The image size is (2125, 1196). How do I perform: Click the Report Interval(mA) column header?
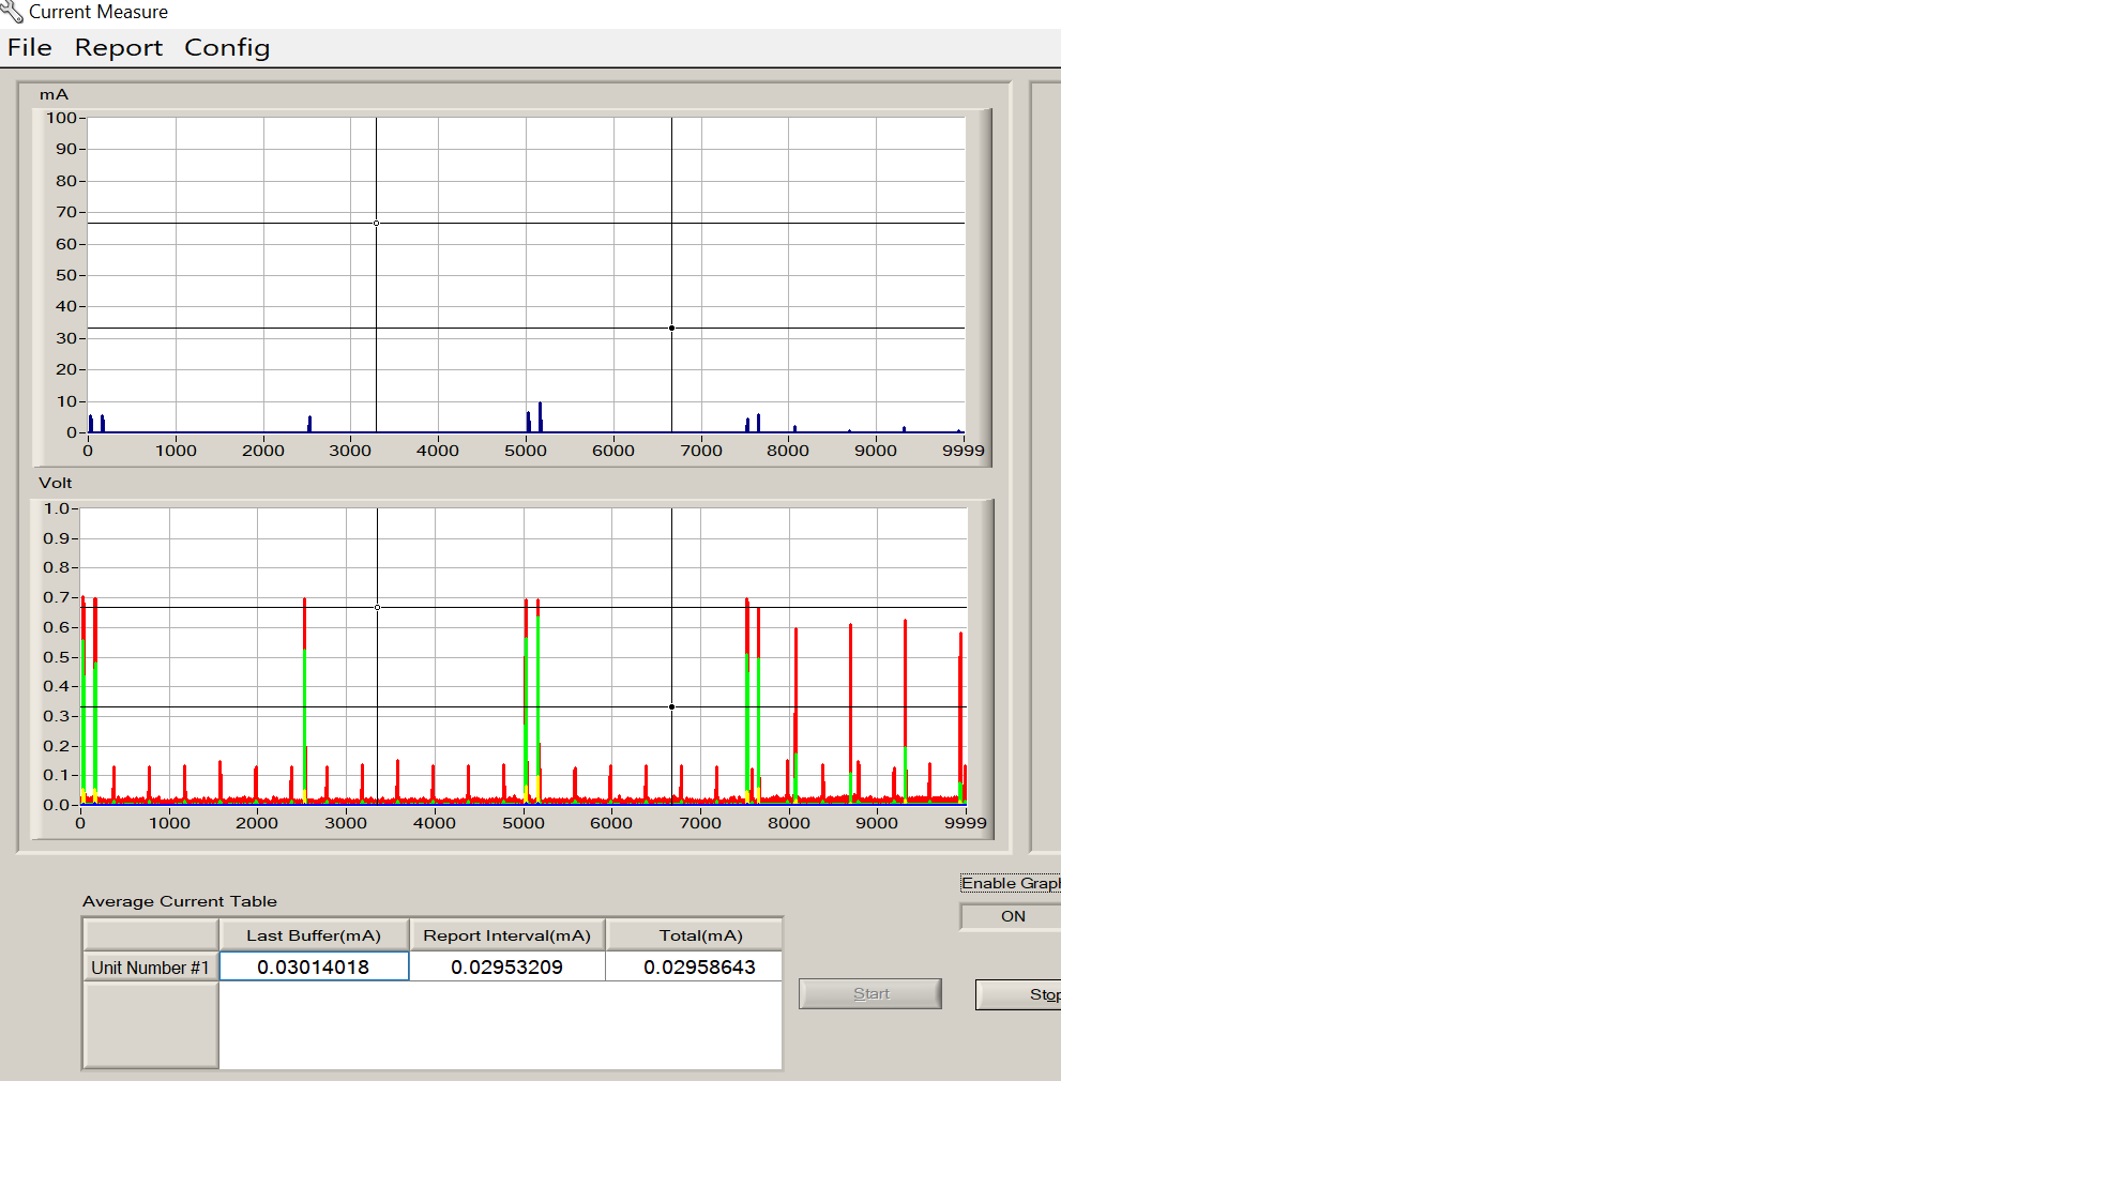tap(506, 935)
